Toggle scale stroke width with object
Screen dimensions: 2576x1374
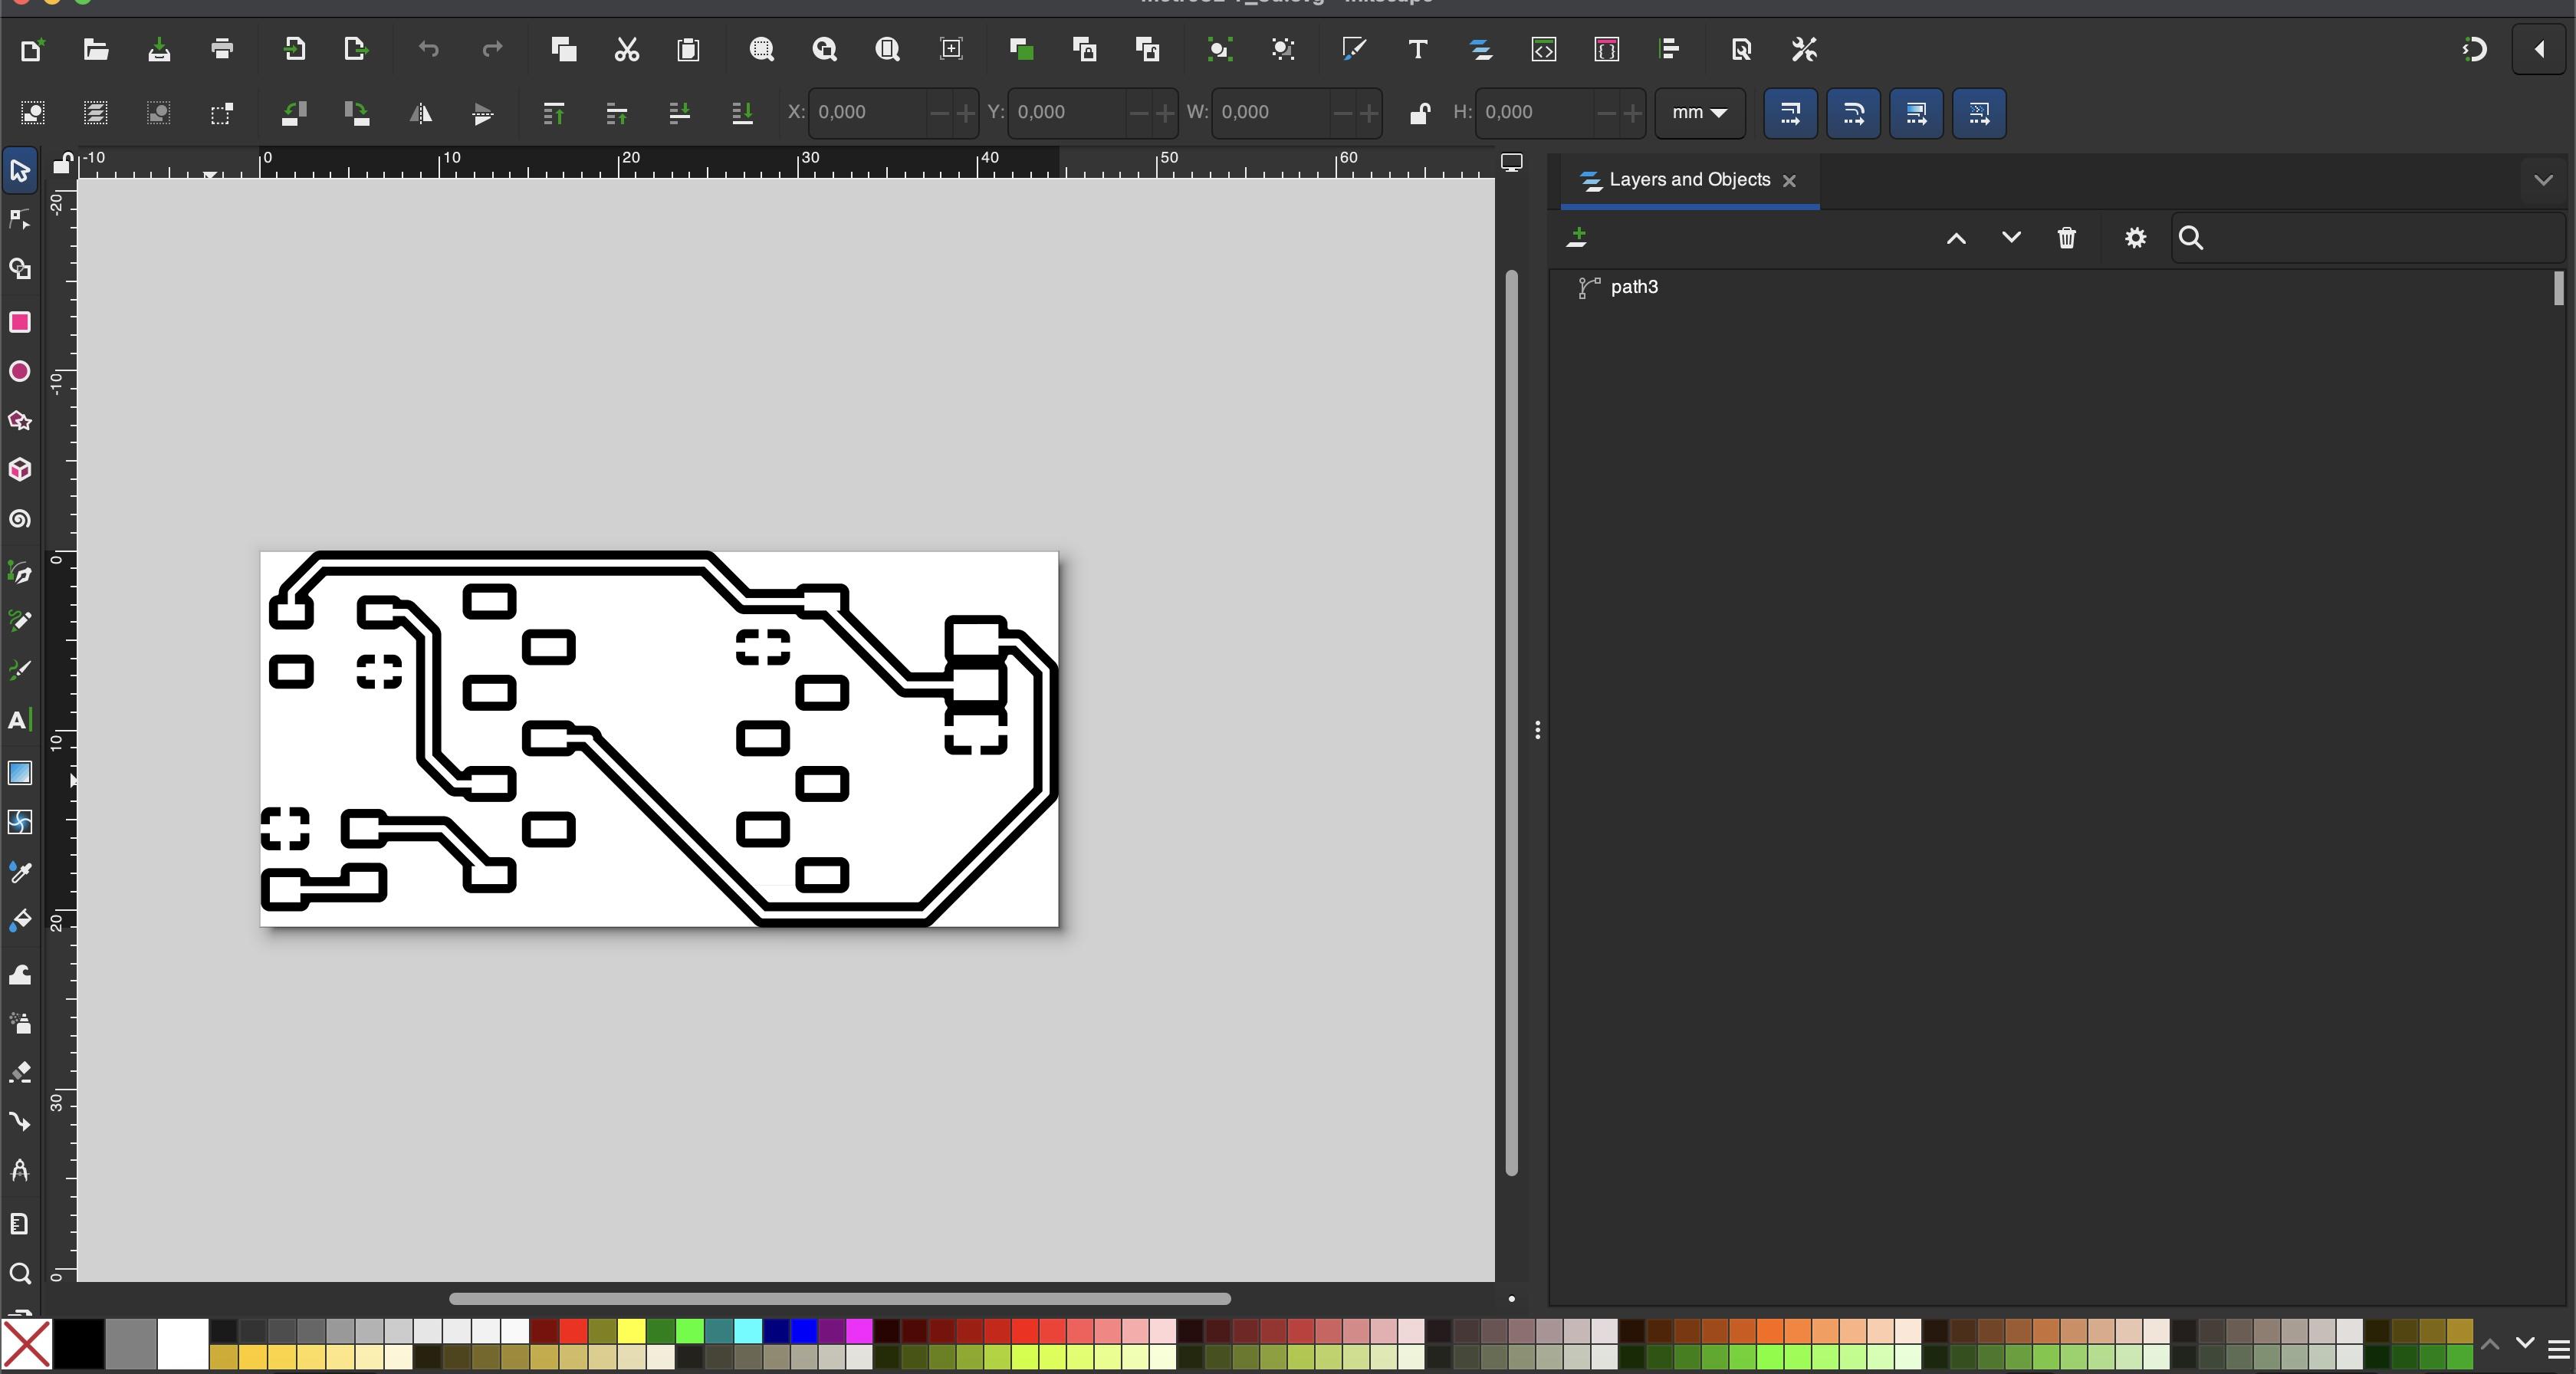[1790, 113]
